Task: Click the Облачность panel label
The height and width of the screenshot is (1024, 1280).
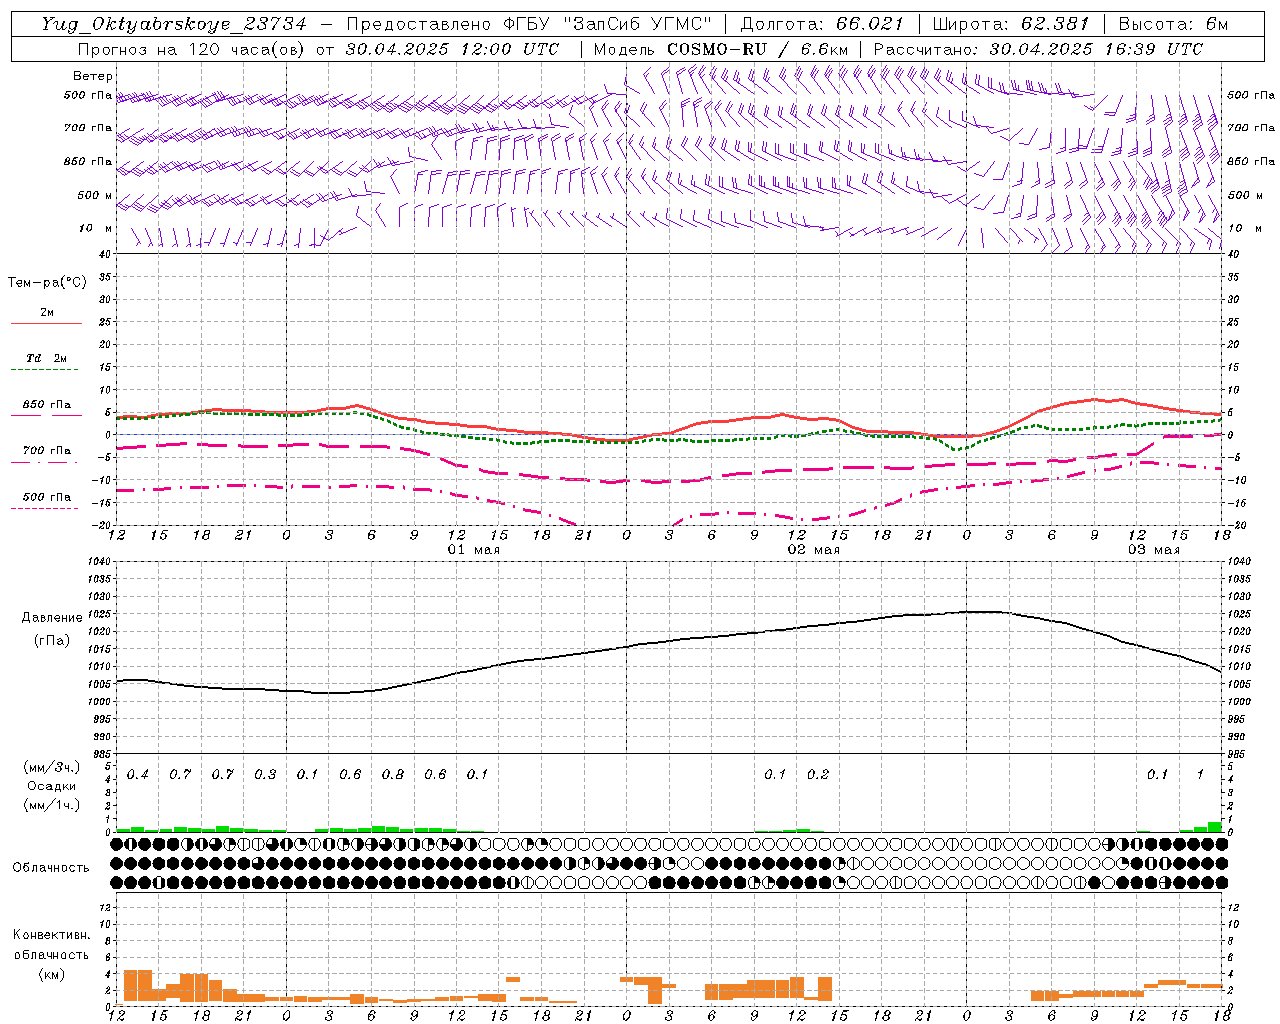Action: tap(51, 868)
